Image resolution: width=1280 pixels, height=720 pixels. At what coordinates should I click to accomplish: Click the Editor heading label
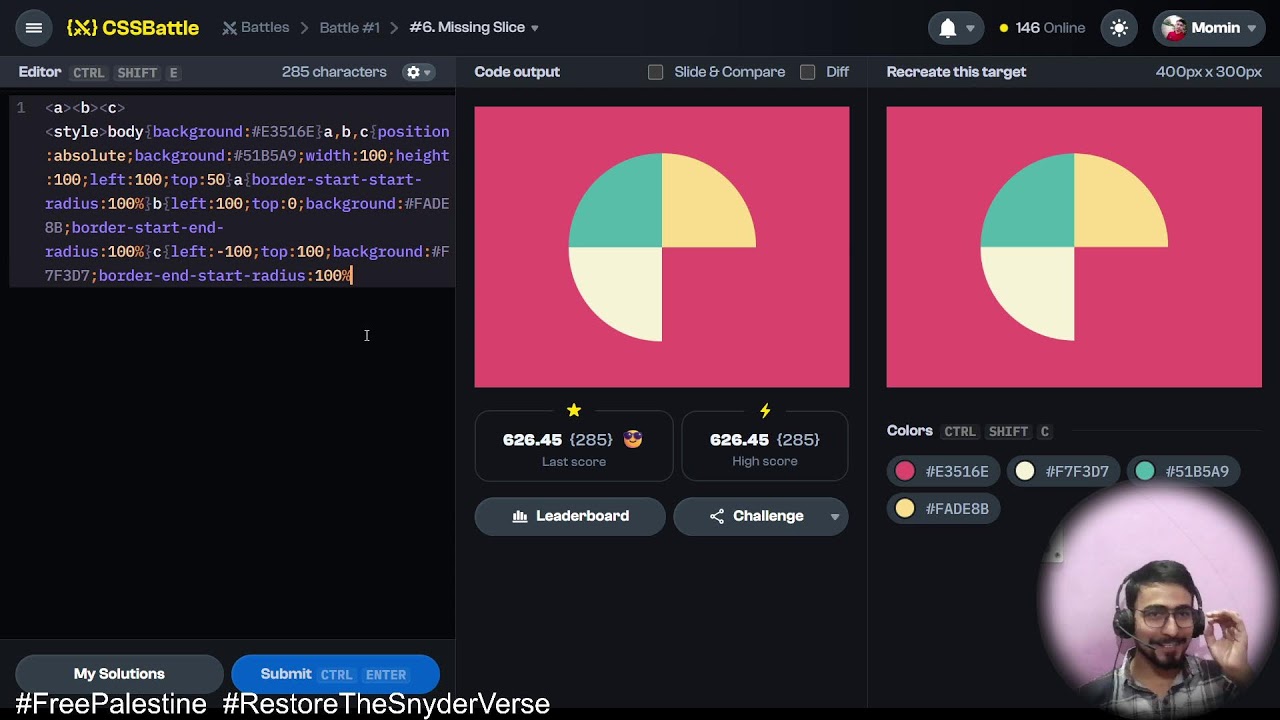coord(40,72)
